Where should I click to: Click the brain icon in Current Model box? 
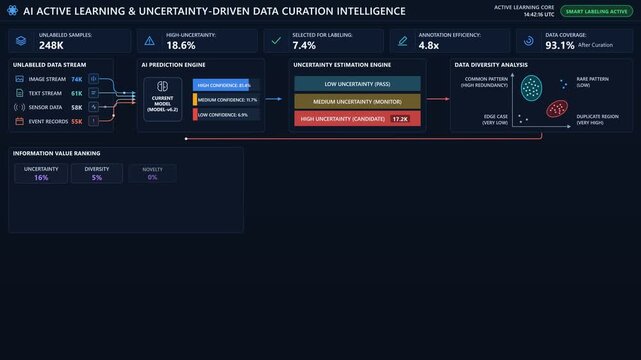162,86
